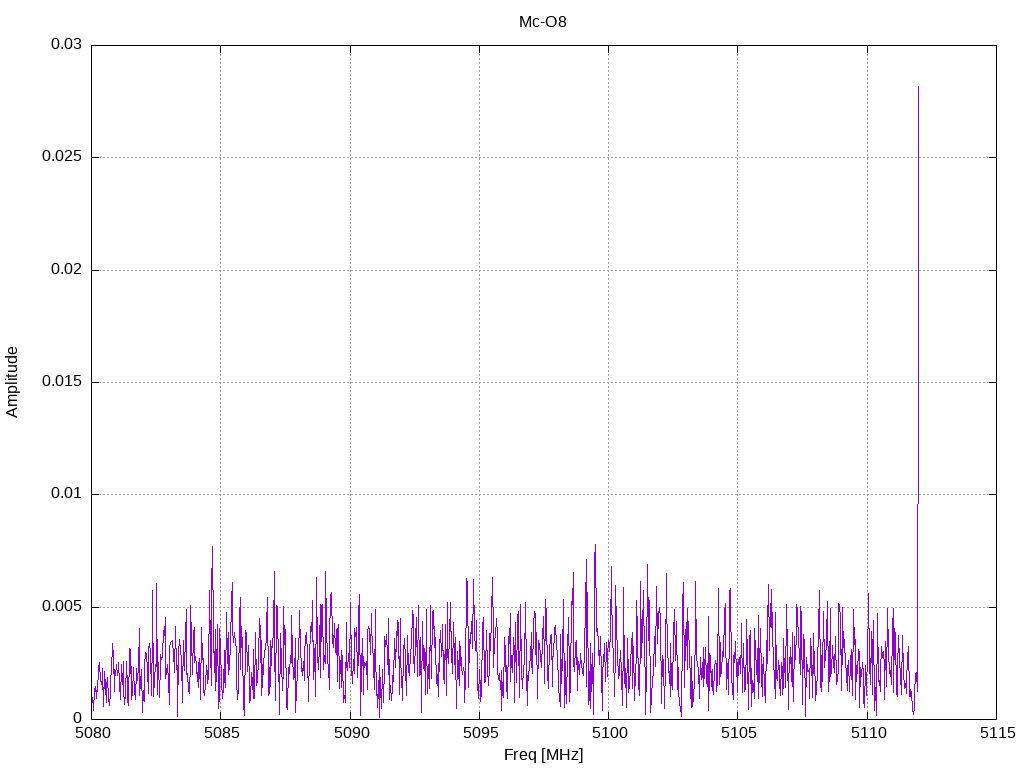
Task: Click the Freq [MHz] x-axis label
Action: (543, 755)
